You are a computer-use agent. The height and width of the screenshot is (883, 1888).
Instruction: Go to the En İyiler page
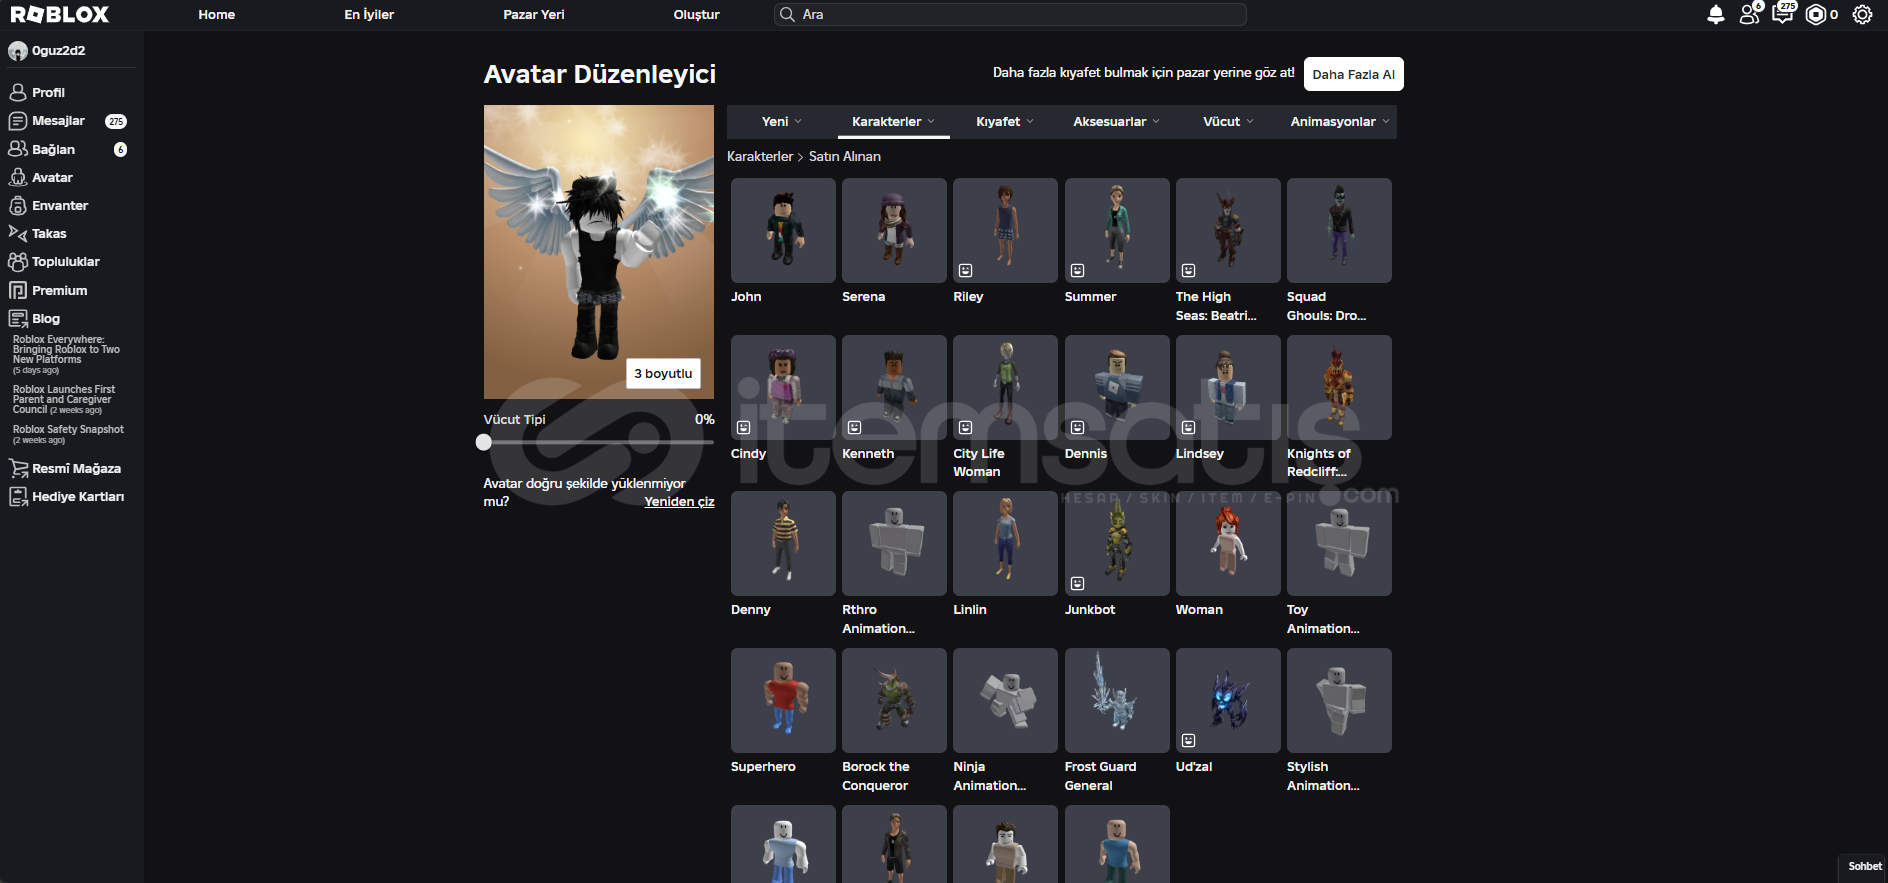pos(369,14)
